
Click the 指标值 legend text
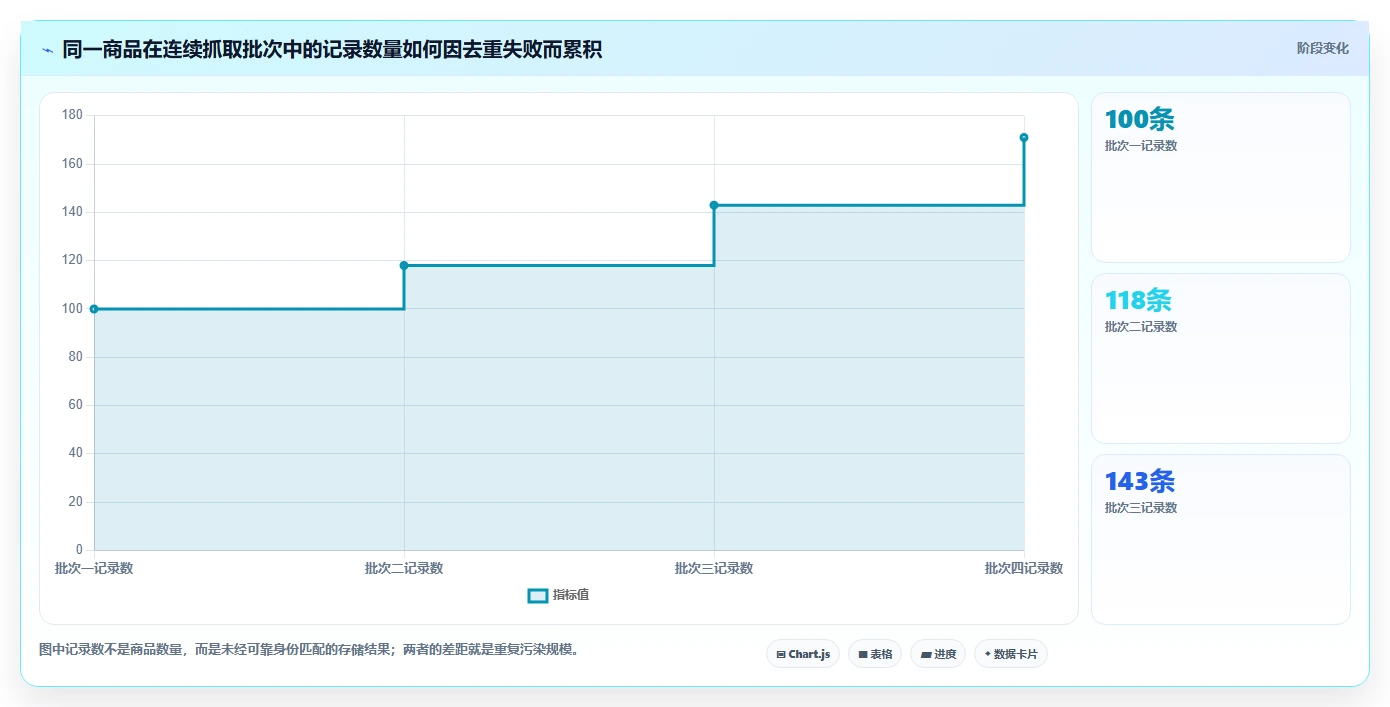coord(571,595)
